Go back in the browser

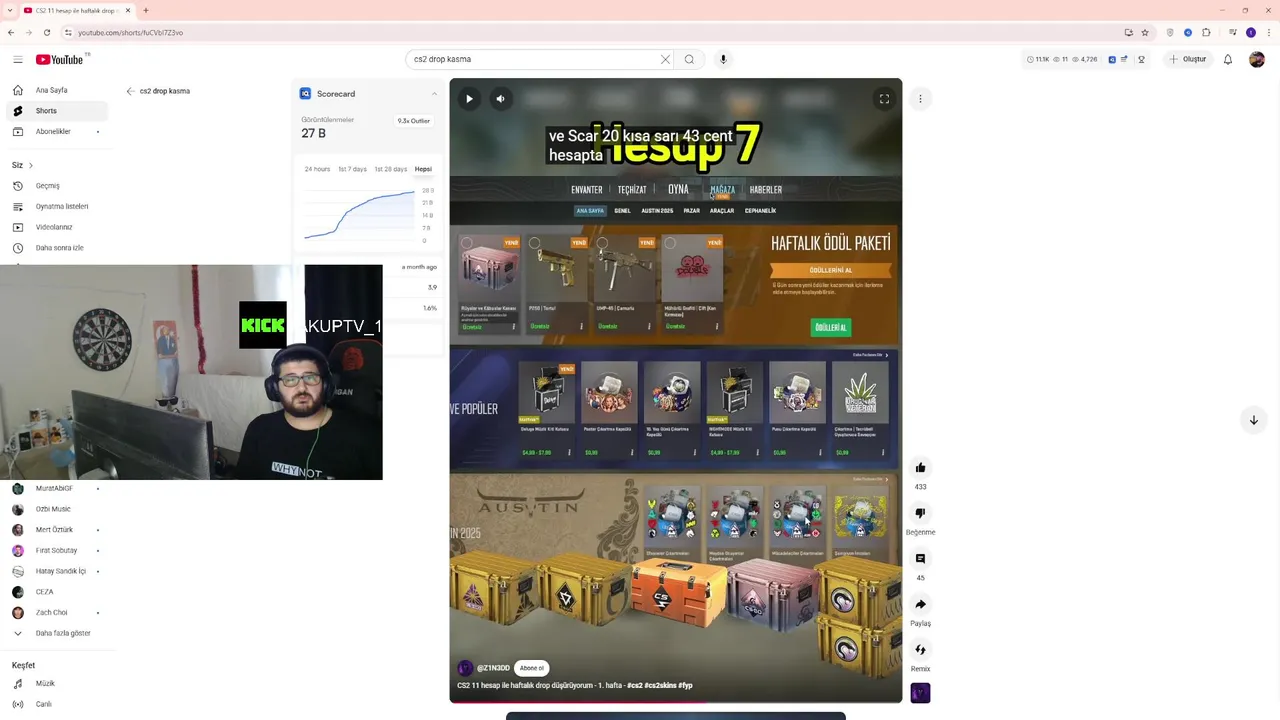pyautogui.click(x=11, y=32)
